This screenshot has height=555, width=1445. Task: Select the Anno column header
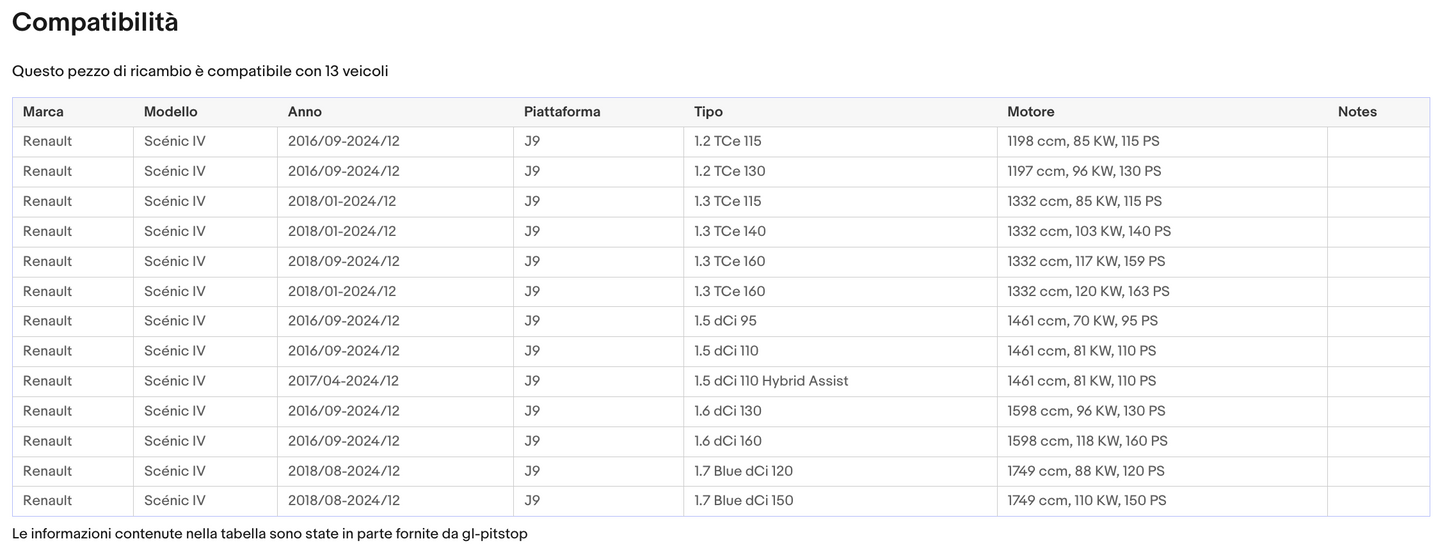(x=304, y=112)
